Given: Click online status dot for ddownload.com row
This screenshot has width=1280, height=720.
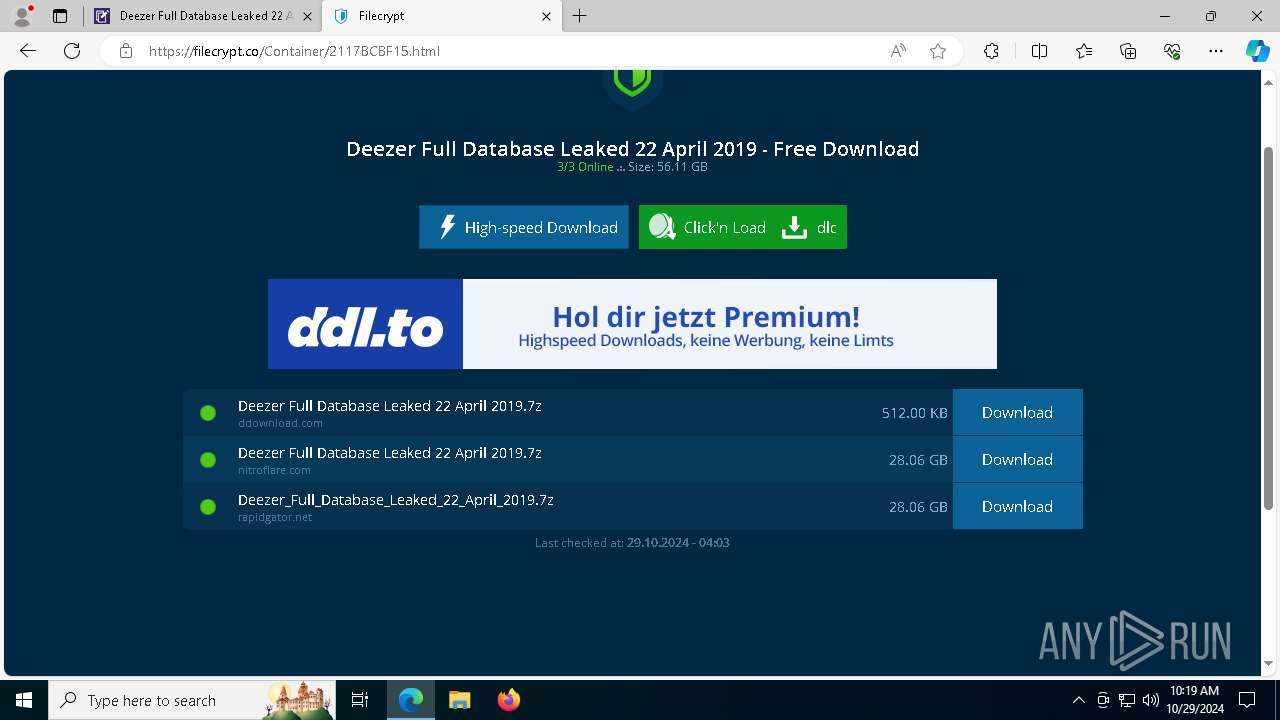Looking at the screenshot, I should pyautogui.click(x=208, y=413).
